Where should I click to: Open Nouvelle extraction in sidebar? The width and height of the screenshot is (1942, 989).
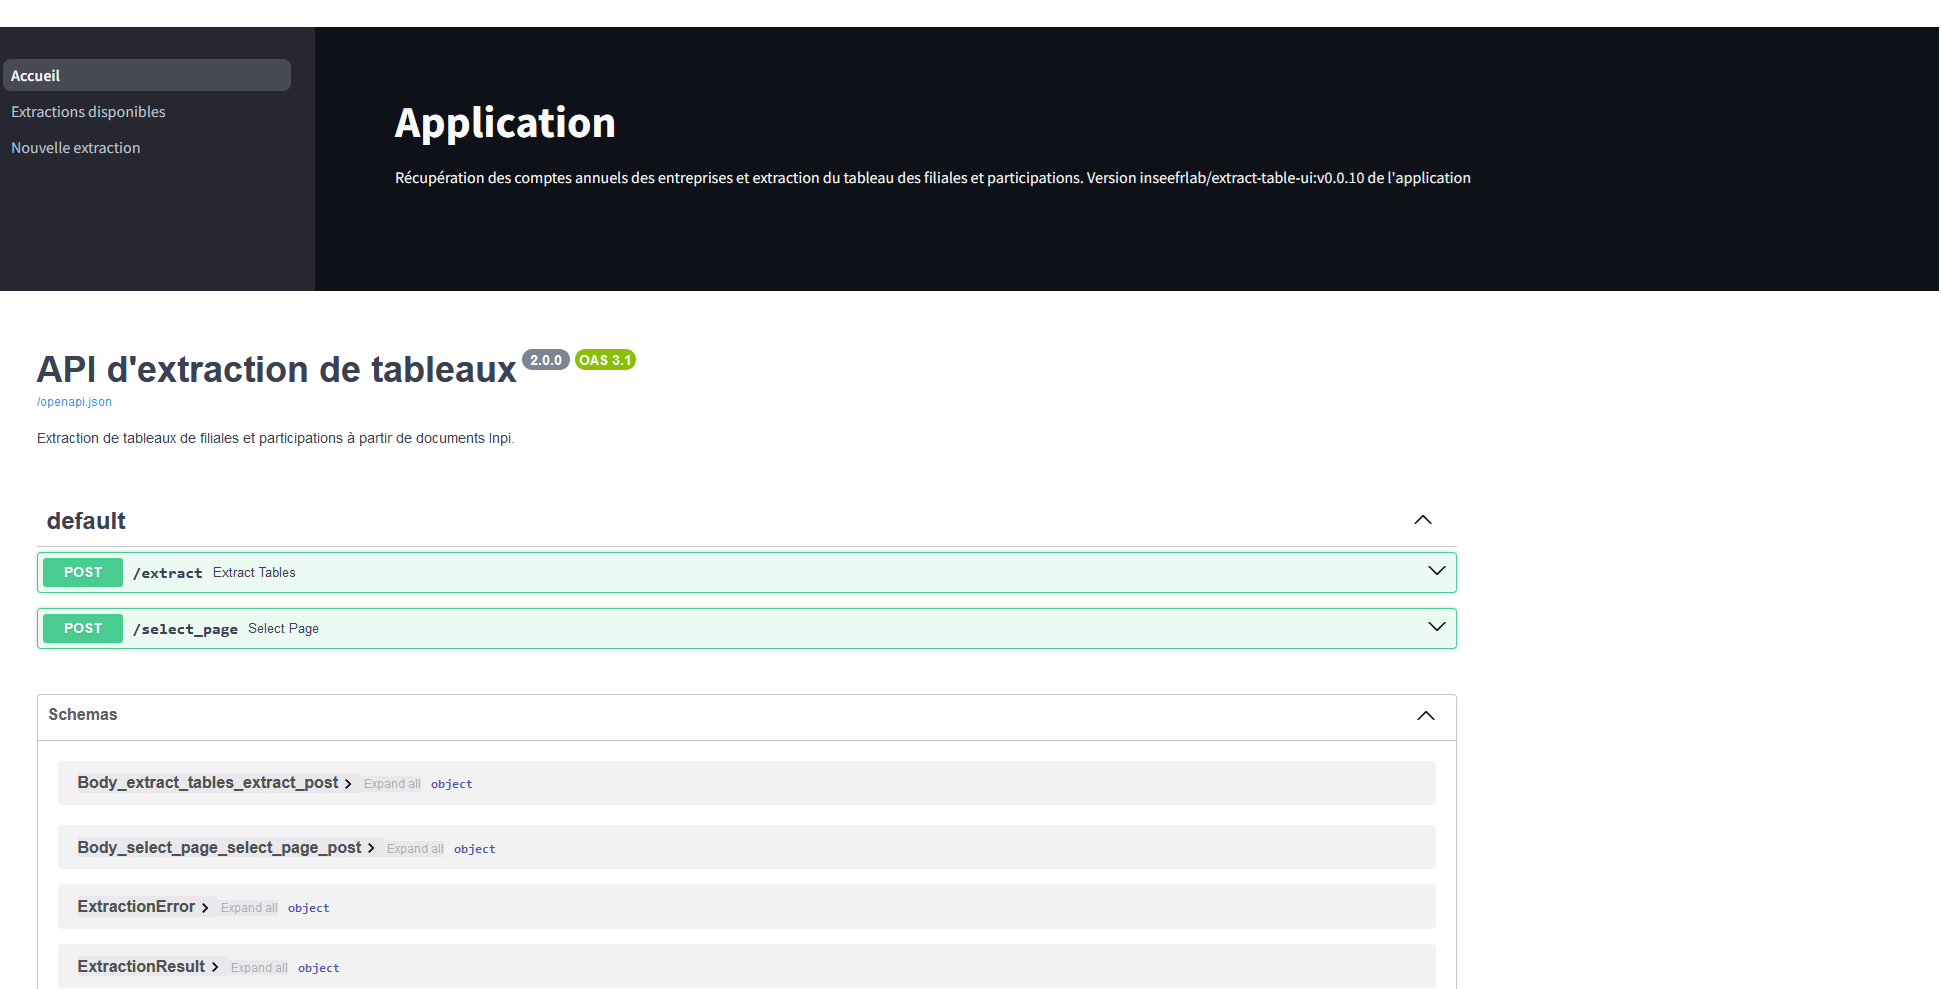pos(75,148)
